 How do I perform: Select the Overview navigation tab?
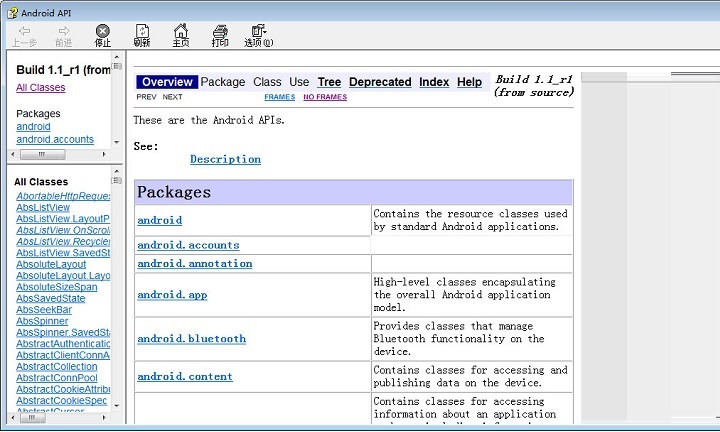(x=167, y=82)
